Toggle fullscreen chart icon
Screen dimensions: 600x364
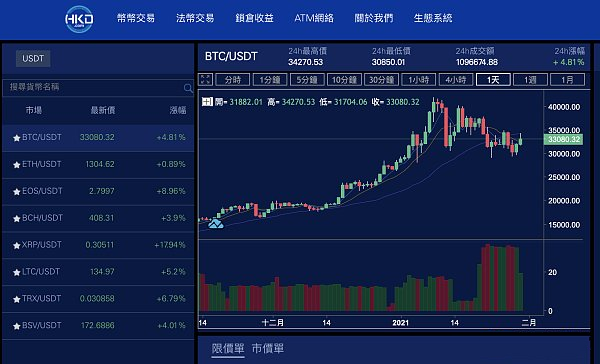[205, 80]
